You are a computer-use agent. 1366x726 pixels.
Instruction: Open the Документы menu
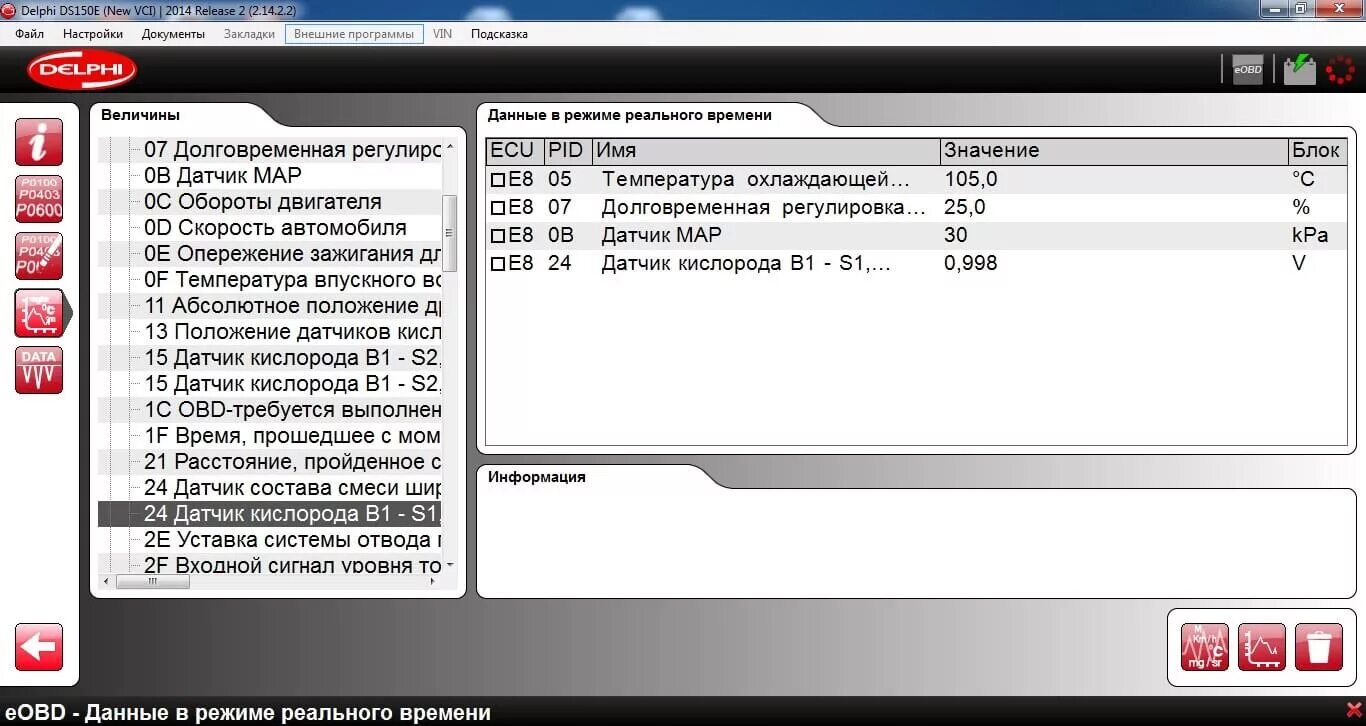tap(173, 34)
